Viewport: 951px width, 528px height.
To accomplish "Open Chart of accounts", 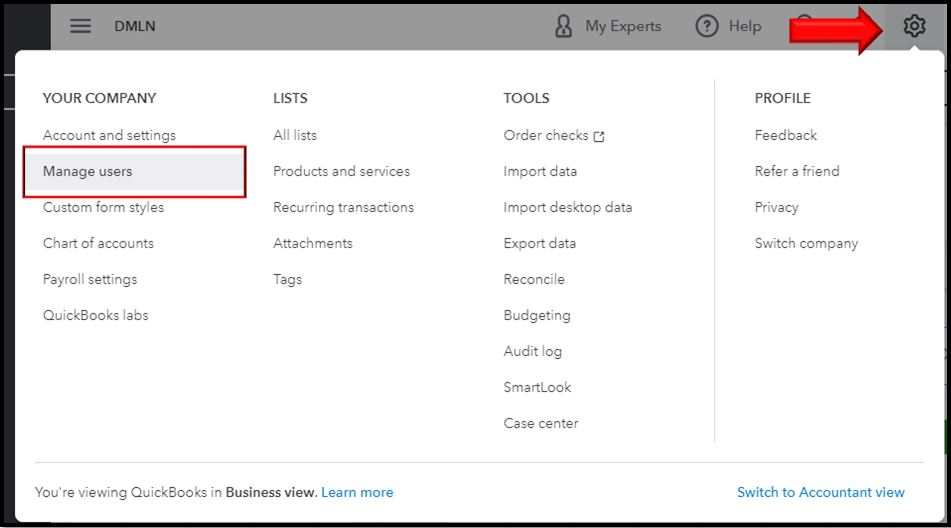I will click(98, 243).
